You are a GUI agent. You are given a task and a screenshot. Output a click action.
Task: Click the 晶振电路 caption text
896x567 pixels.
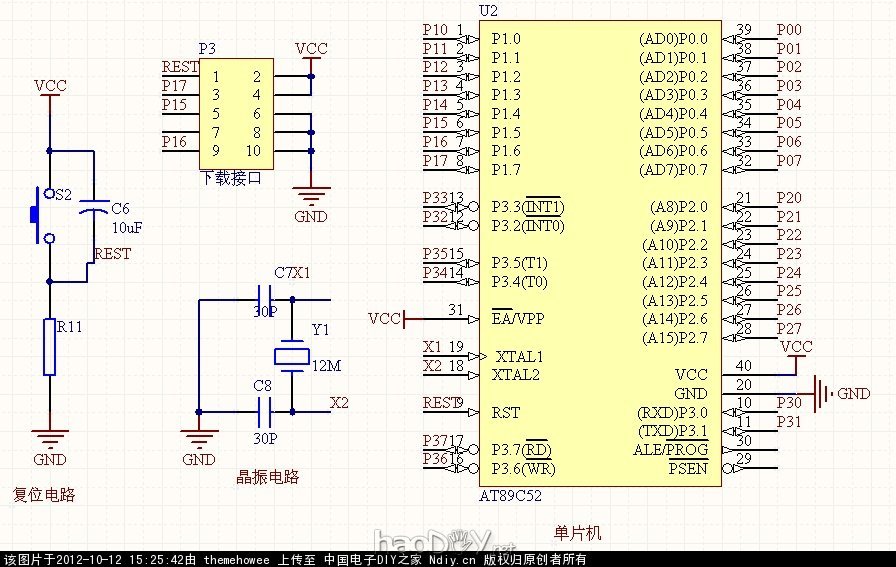267,477
